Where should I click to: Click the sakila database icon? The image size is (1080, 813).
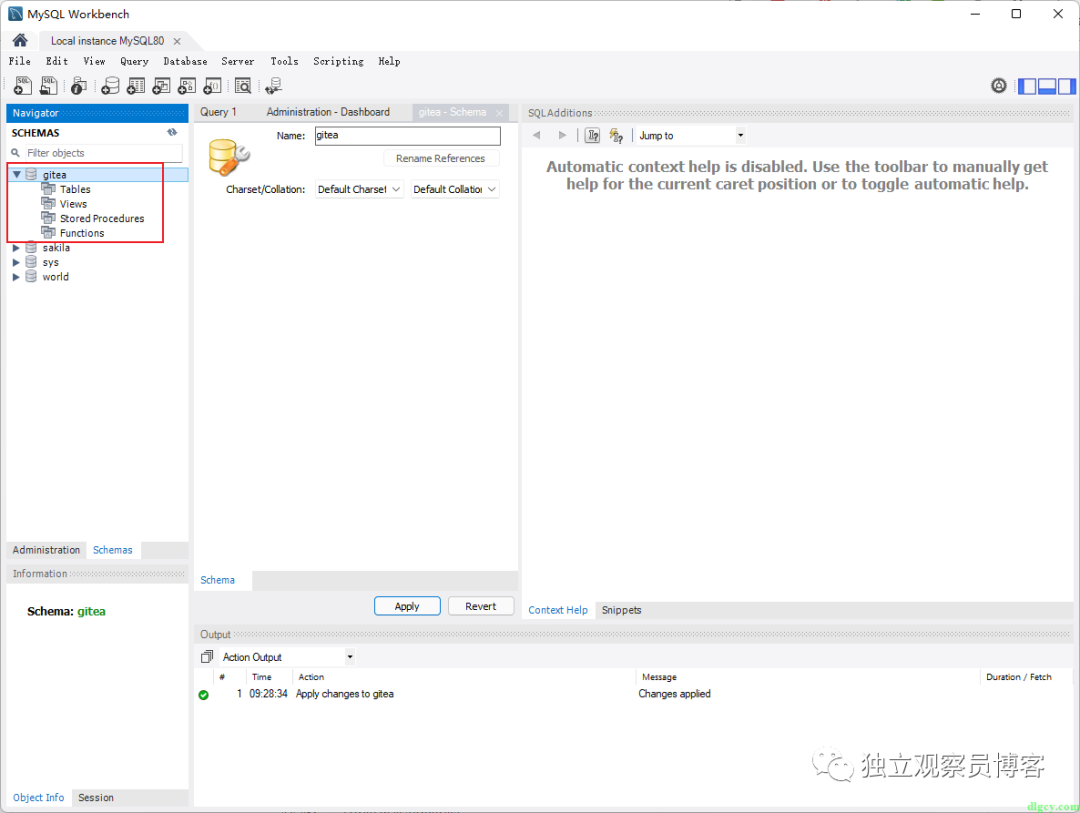[x=31, y=247]
